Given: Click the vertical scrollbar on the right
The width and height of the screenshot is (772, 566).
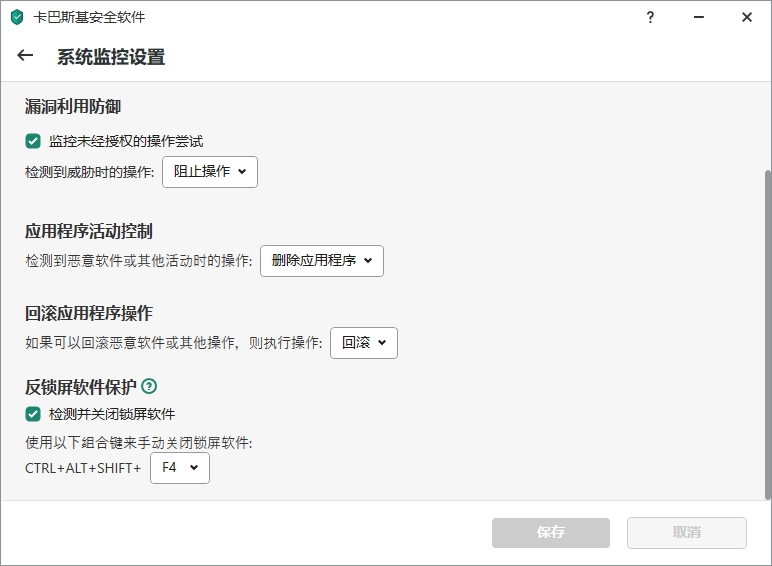Looking at the screenshot, I should coord(768,335).
